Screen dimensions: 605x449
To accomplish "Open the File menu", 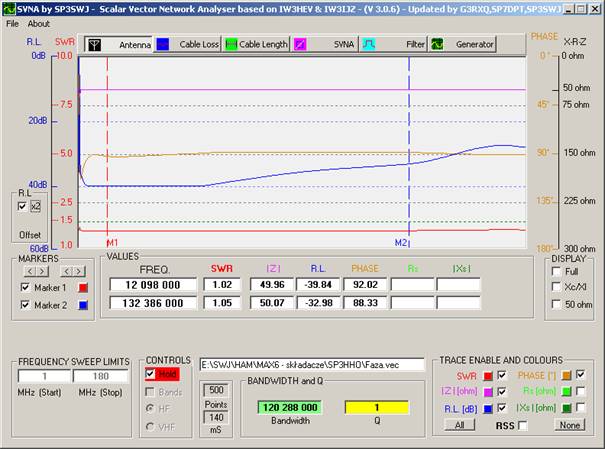I will click(12, 23).
